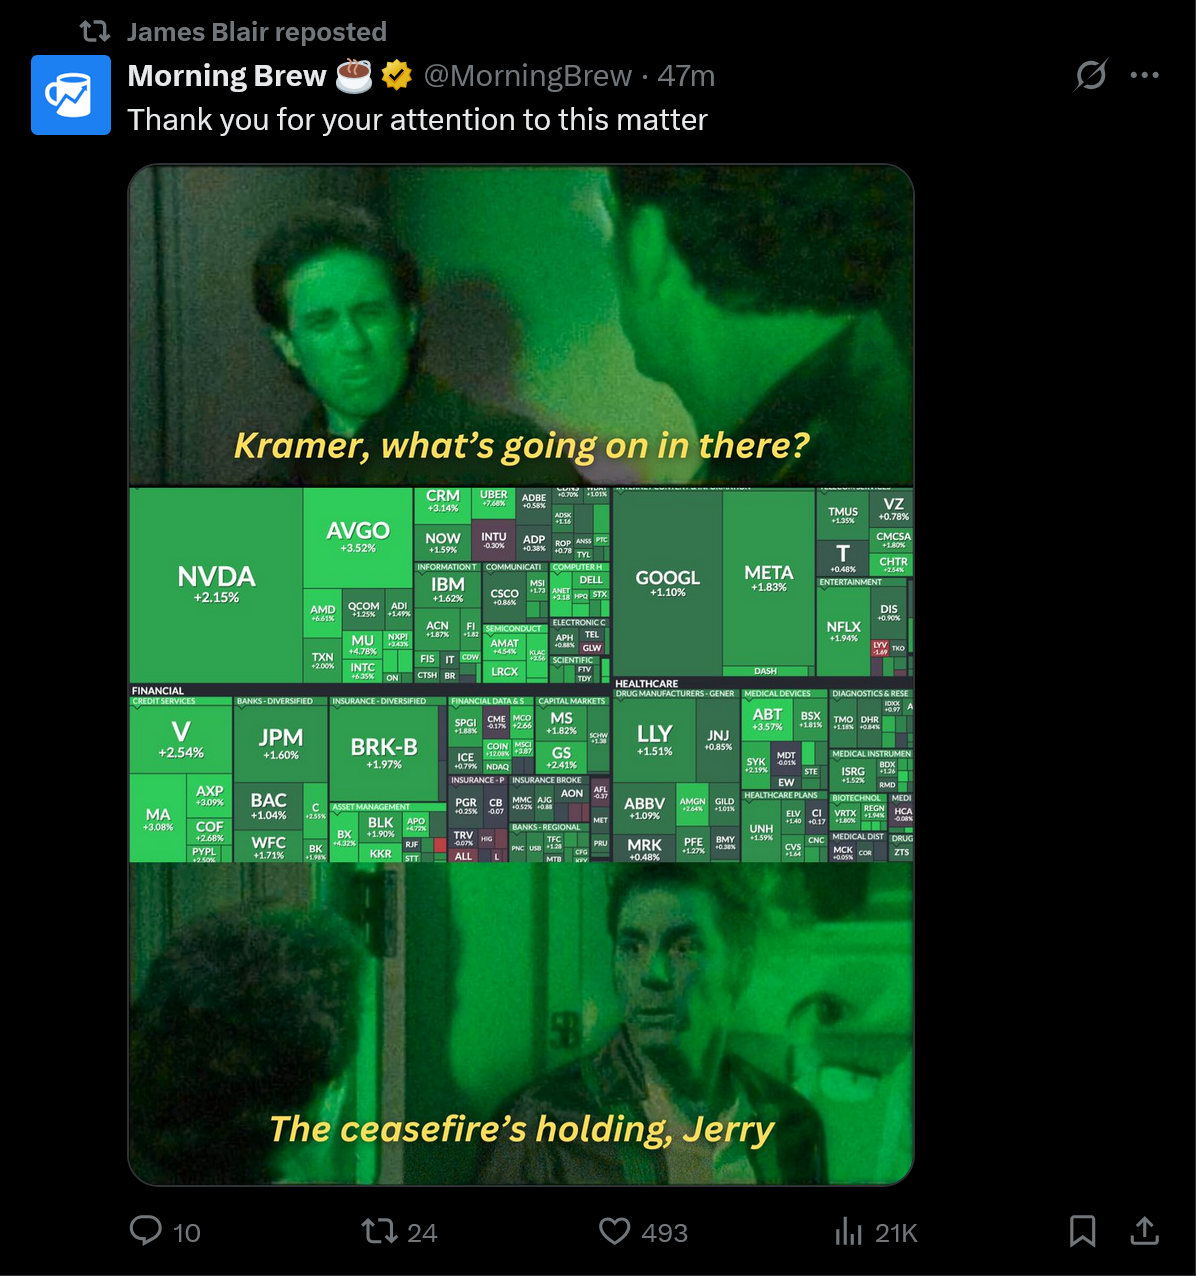The width and height of the screenshot is (1196, 1276).
Task: Click the Grok explain slashed-circle icon
Action: [1091, 75]
